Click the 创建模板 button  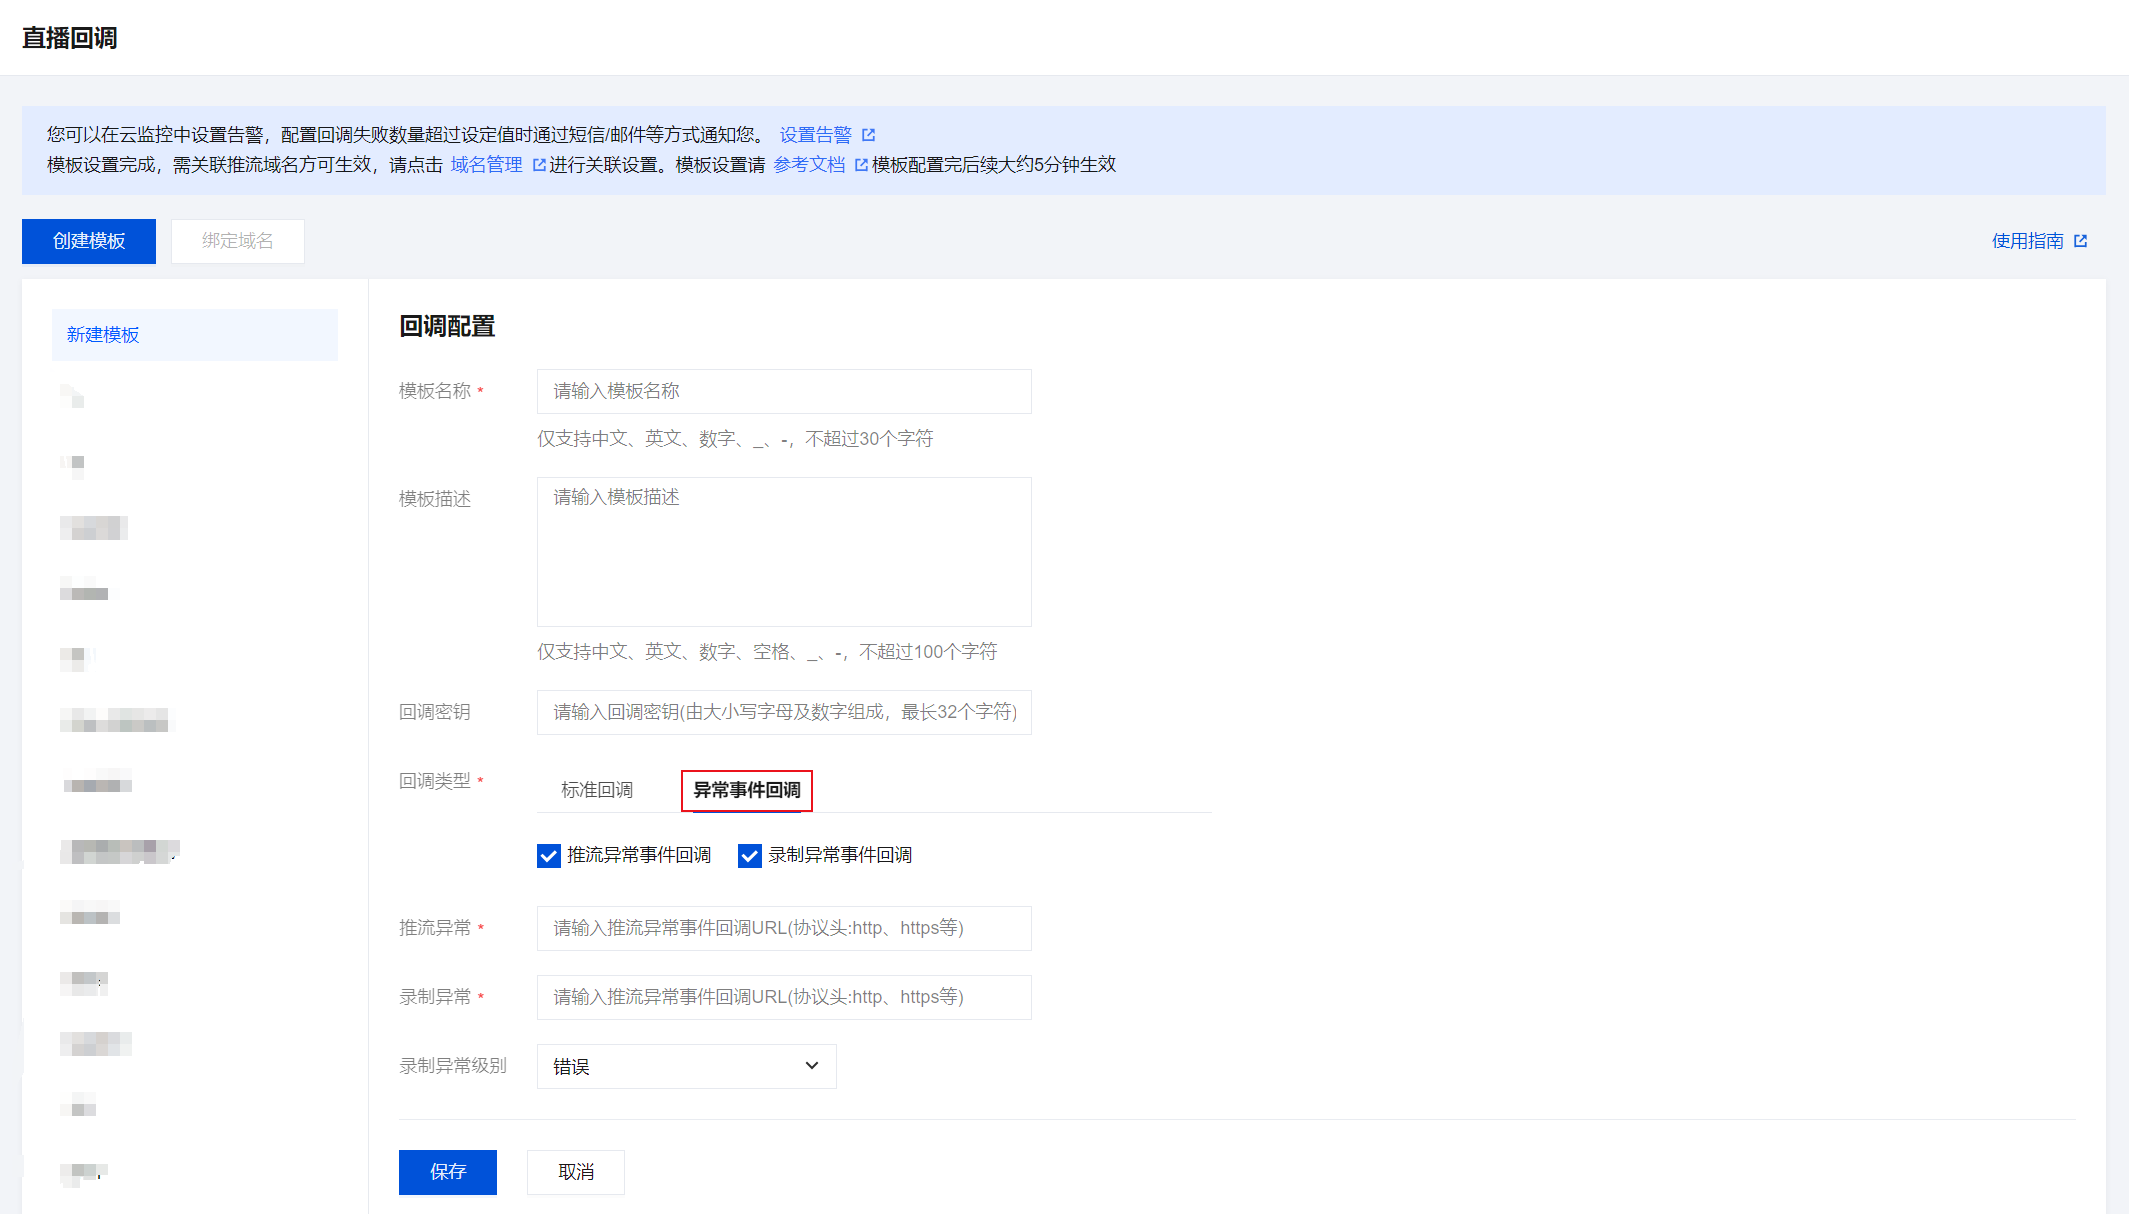89,241
